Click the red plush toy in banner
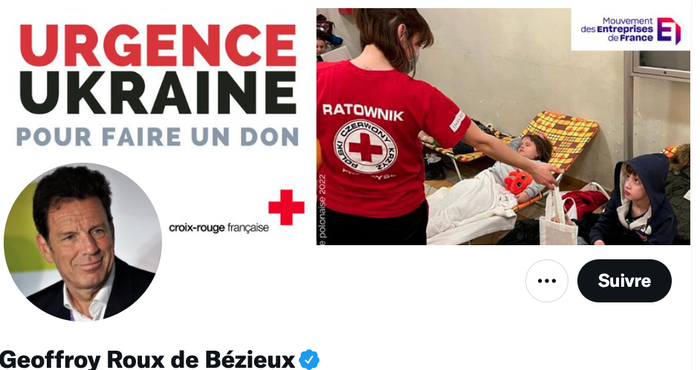Viewport: 700px width, 370px height. pos(518,182)
